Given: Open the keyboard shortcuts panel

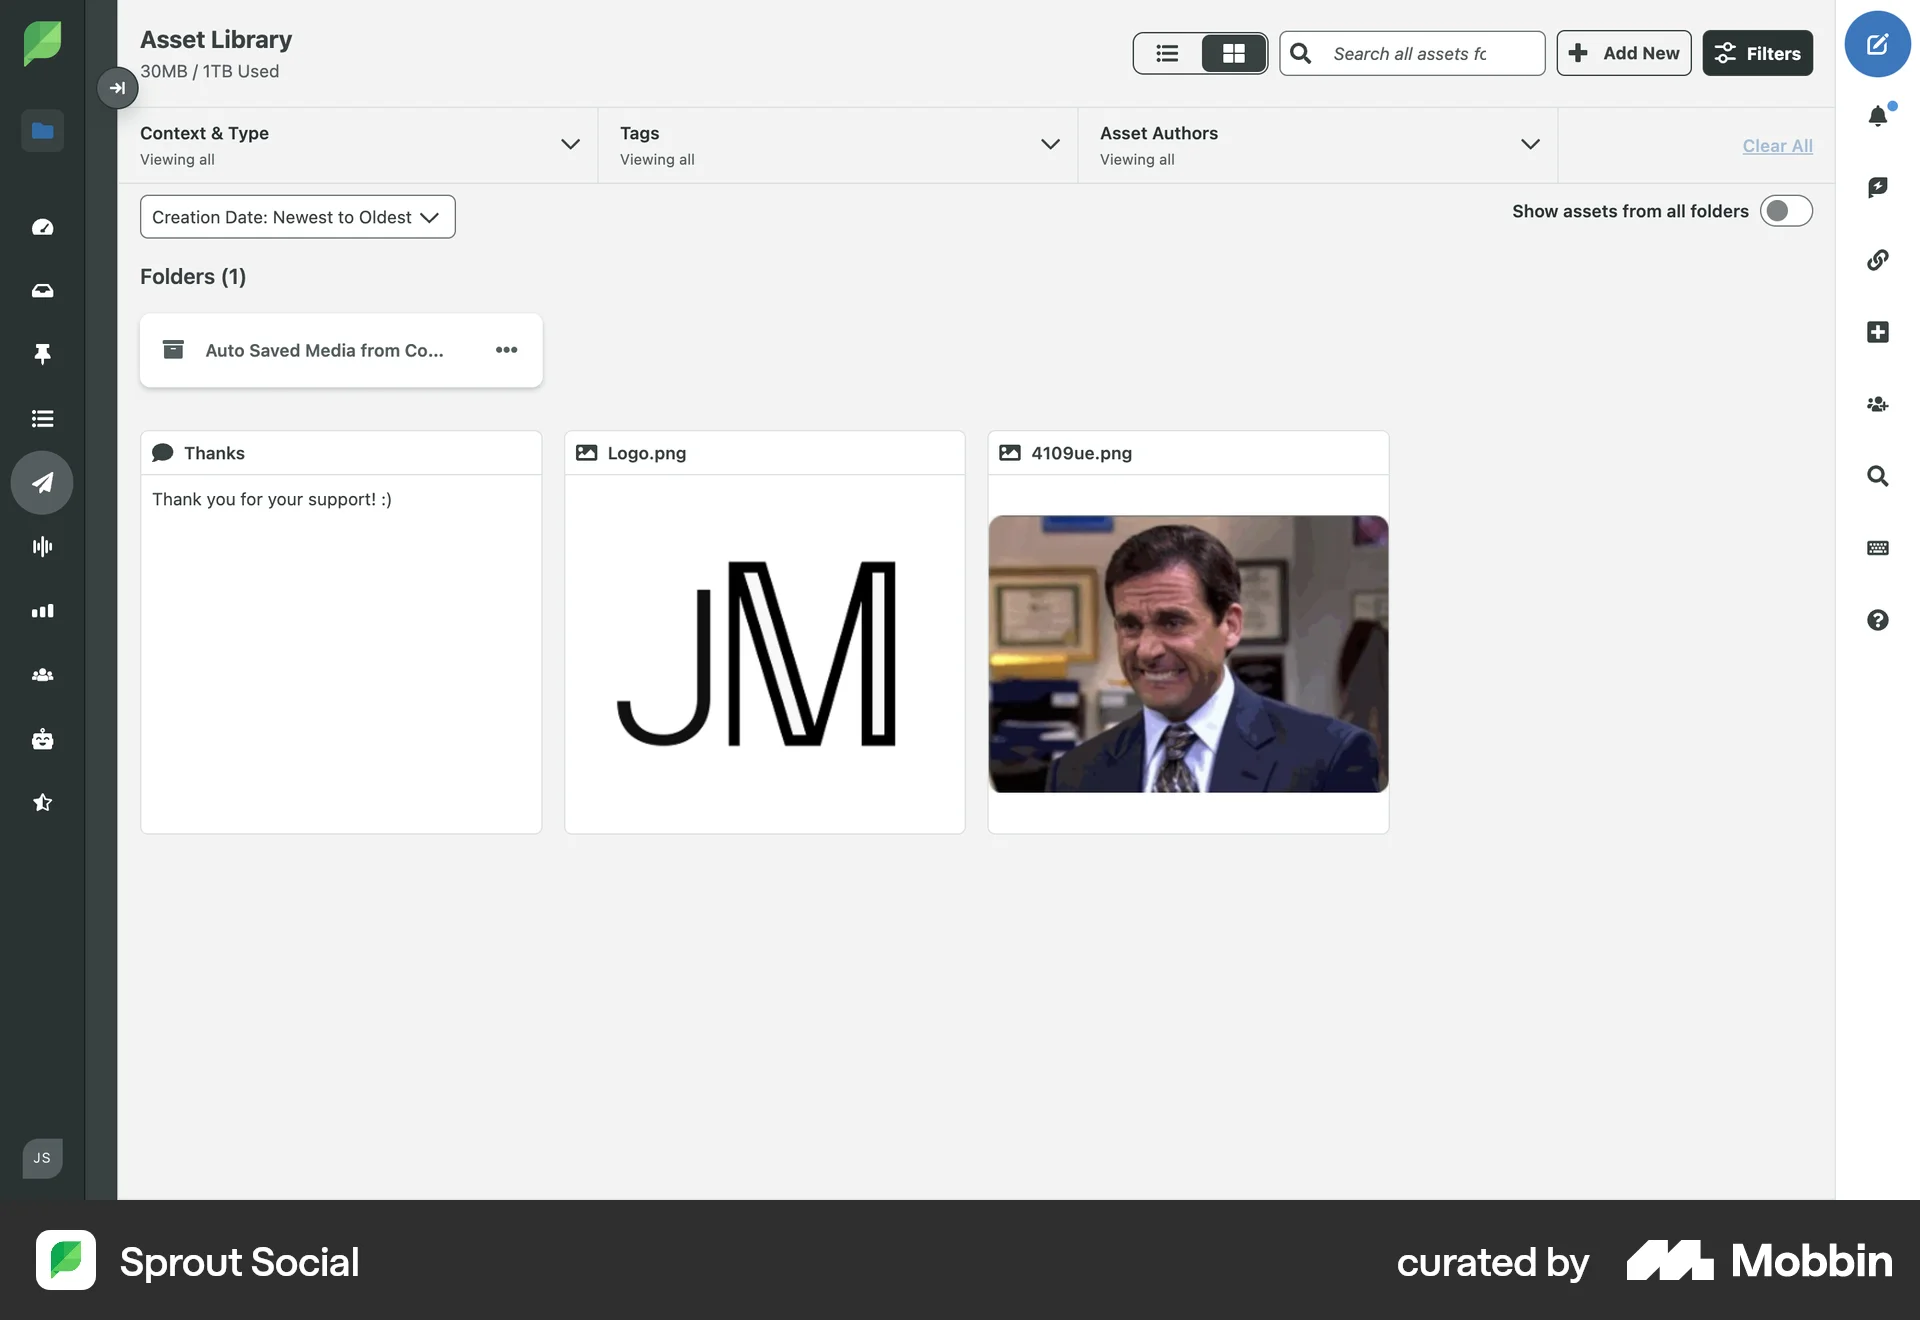Looking at the screenshot, I should pos(1880,548).
